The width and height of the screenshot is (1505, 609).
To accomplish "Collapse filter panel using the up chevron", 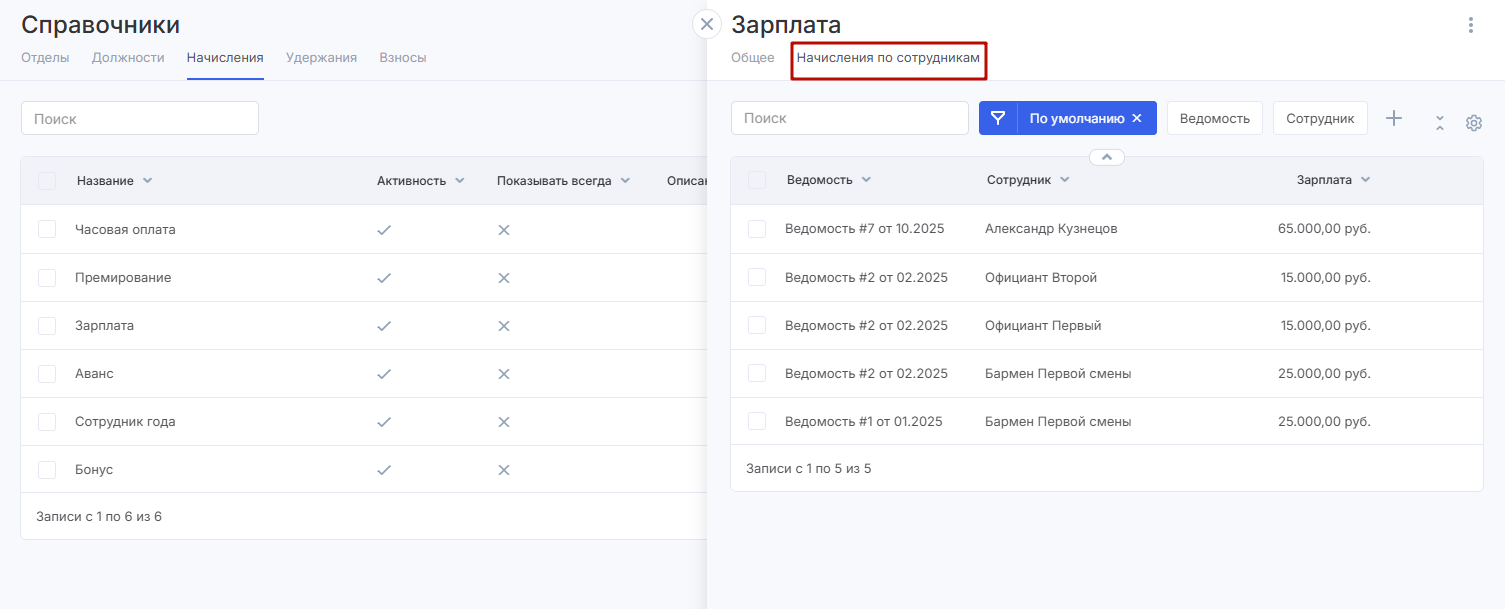I will coord(1107,157).
